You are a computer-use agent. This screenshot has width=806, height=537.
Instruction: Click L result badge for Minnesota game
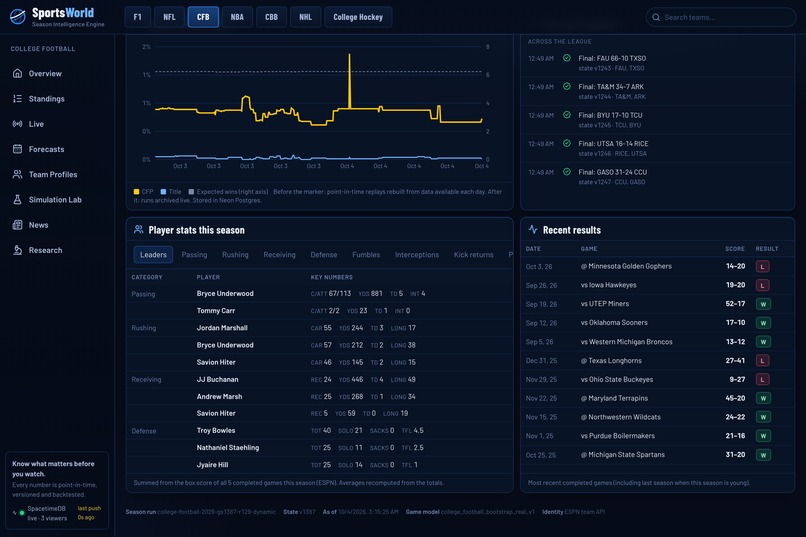[763, 266]
